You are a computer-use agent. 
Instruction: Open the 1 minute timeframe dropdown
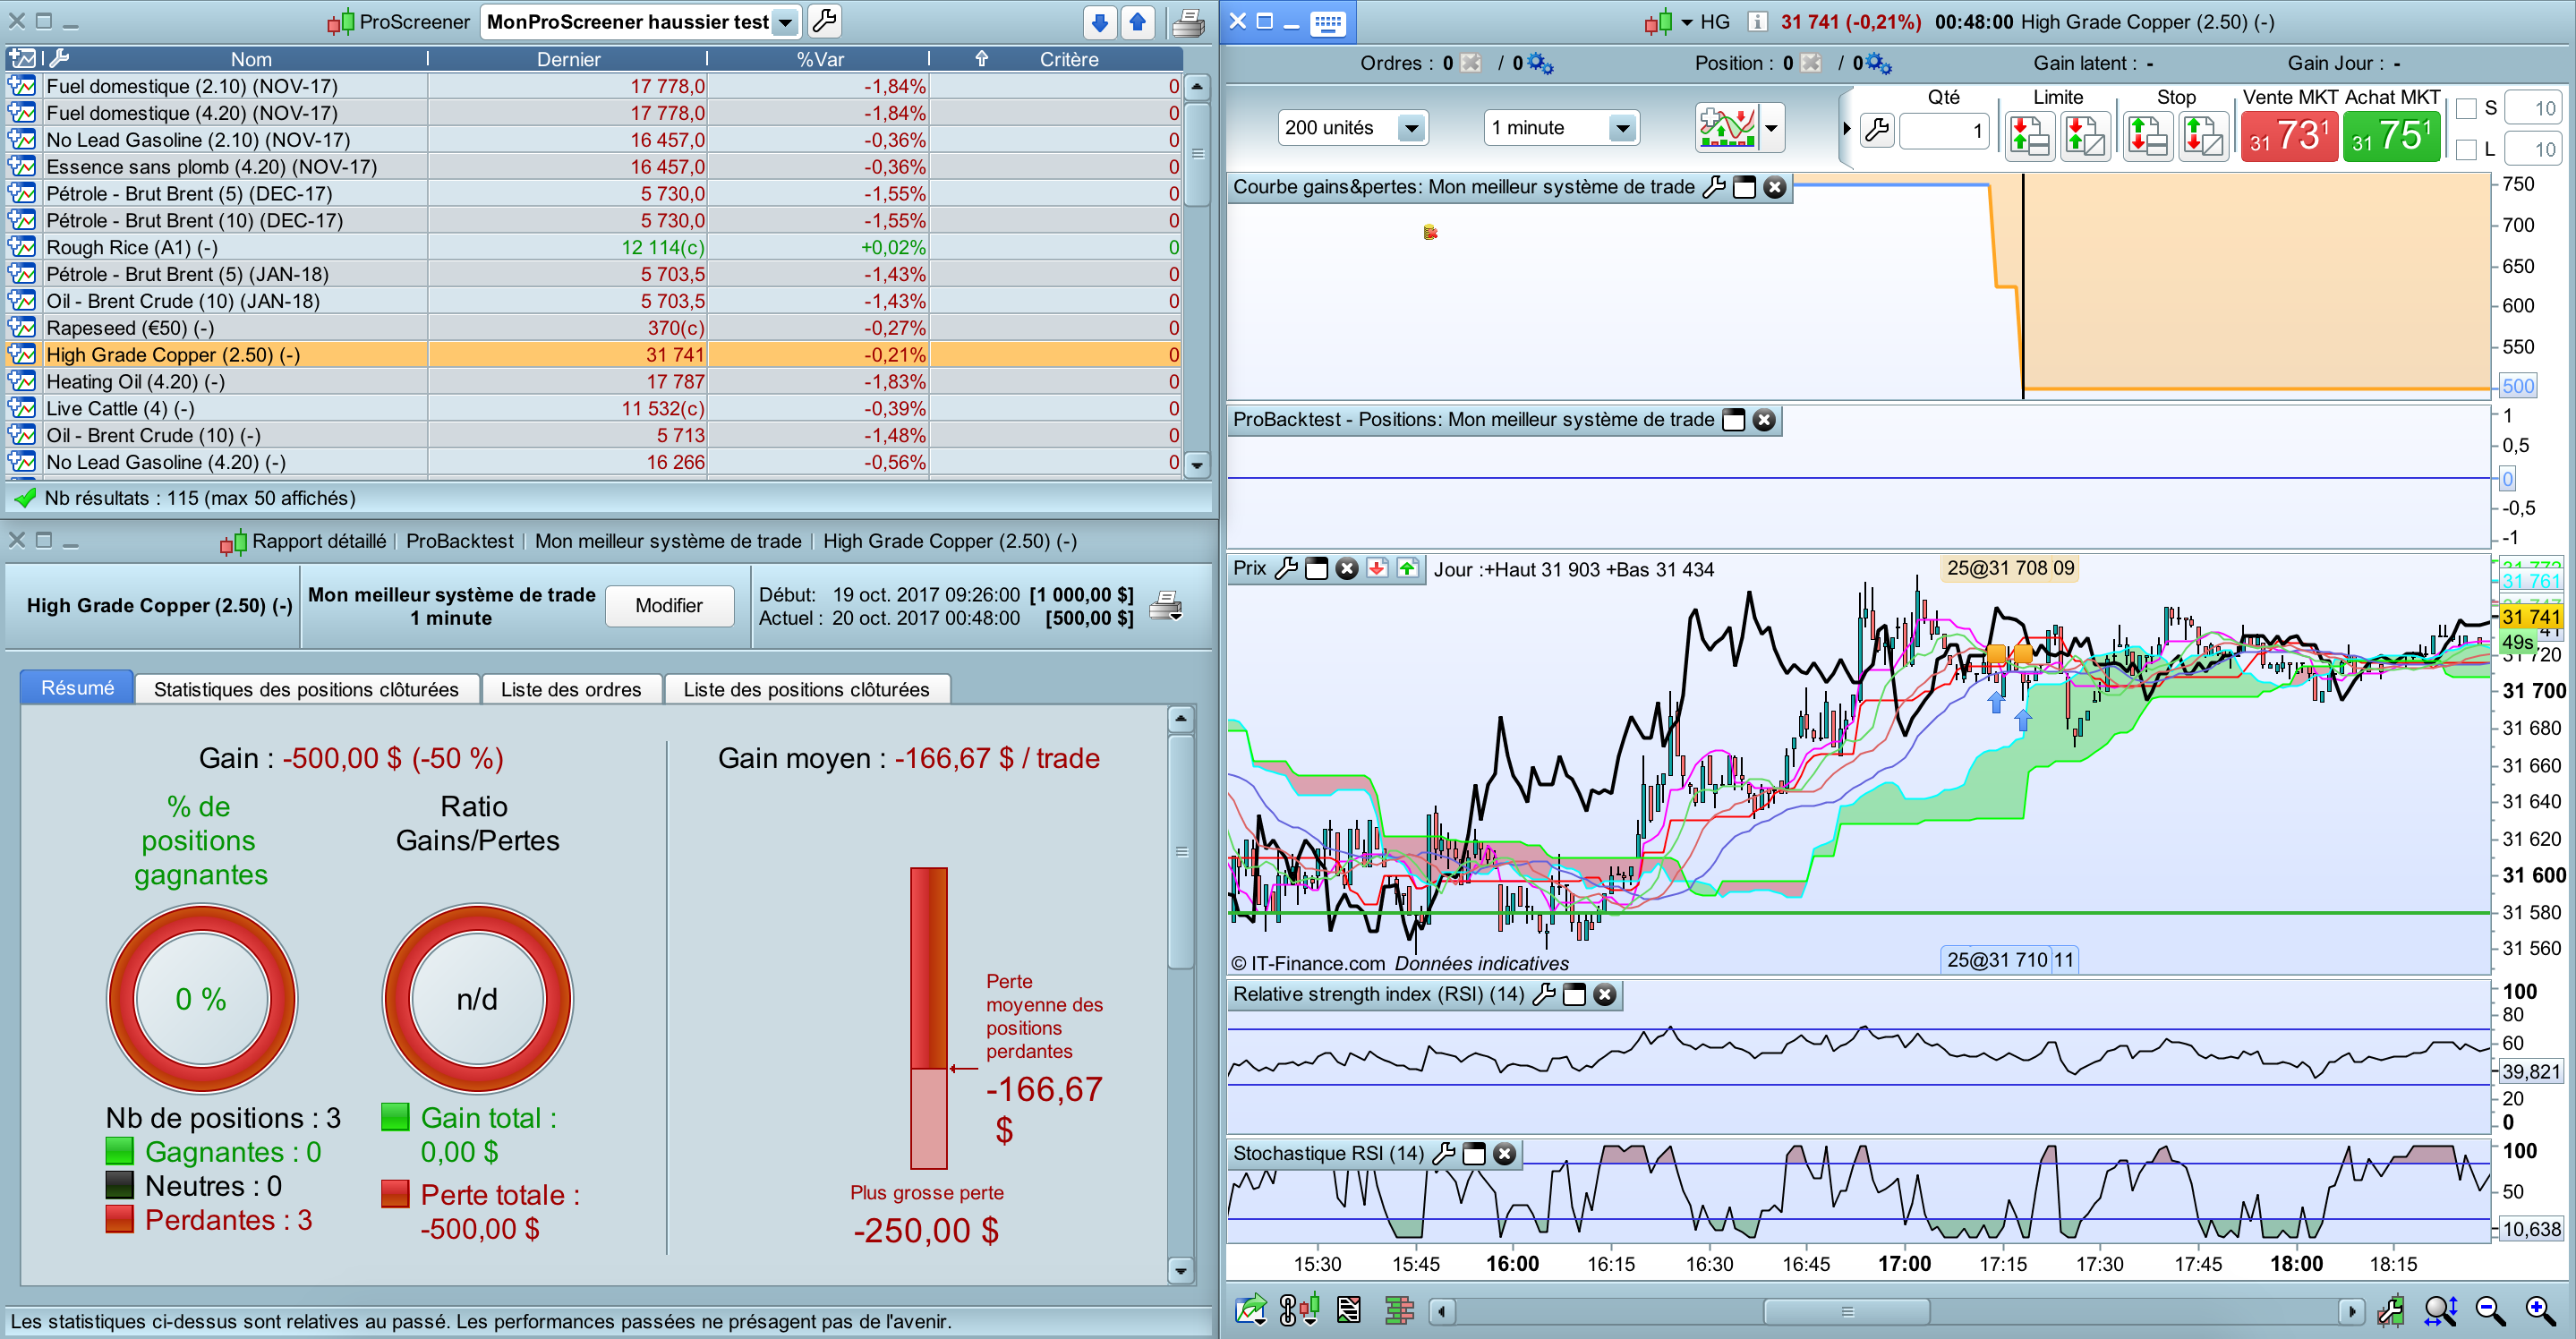[1621, 128]
